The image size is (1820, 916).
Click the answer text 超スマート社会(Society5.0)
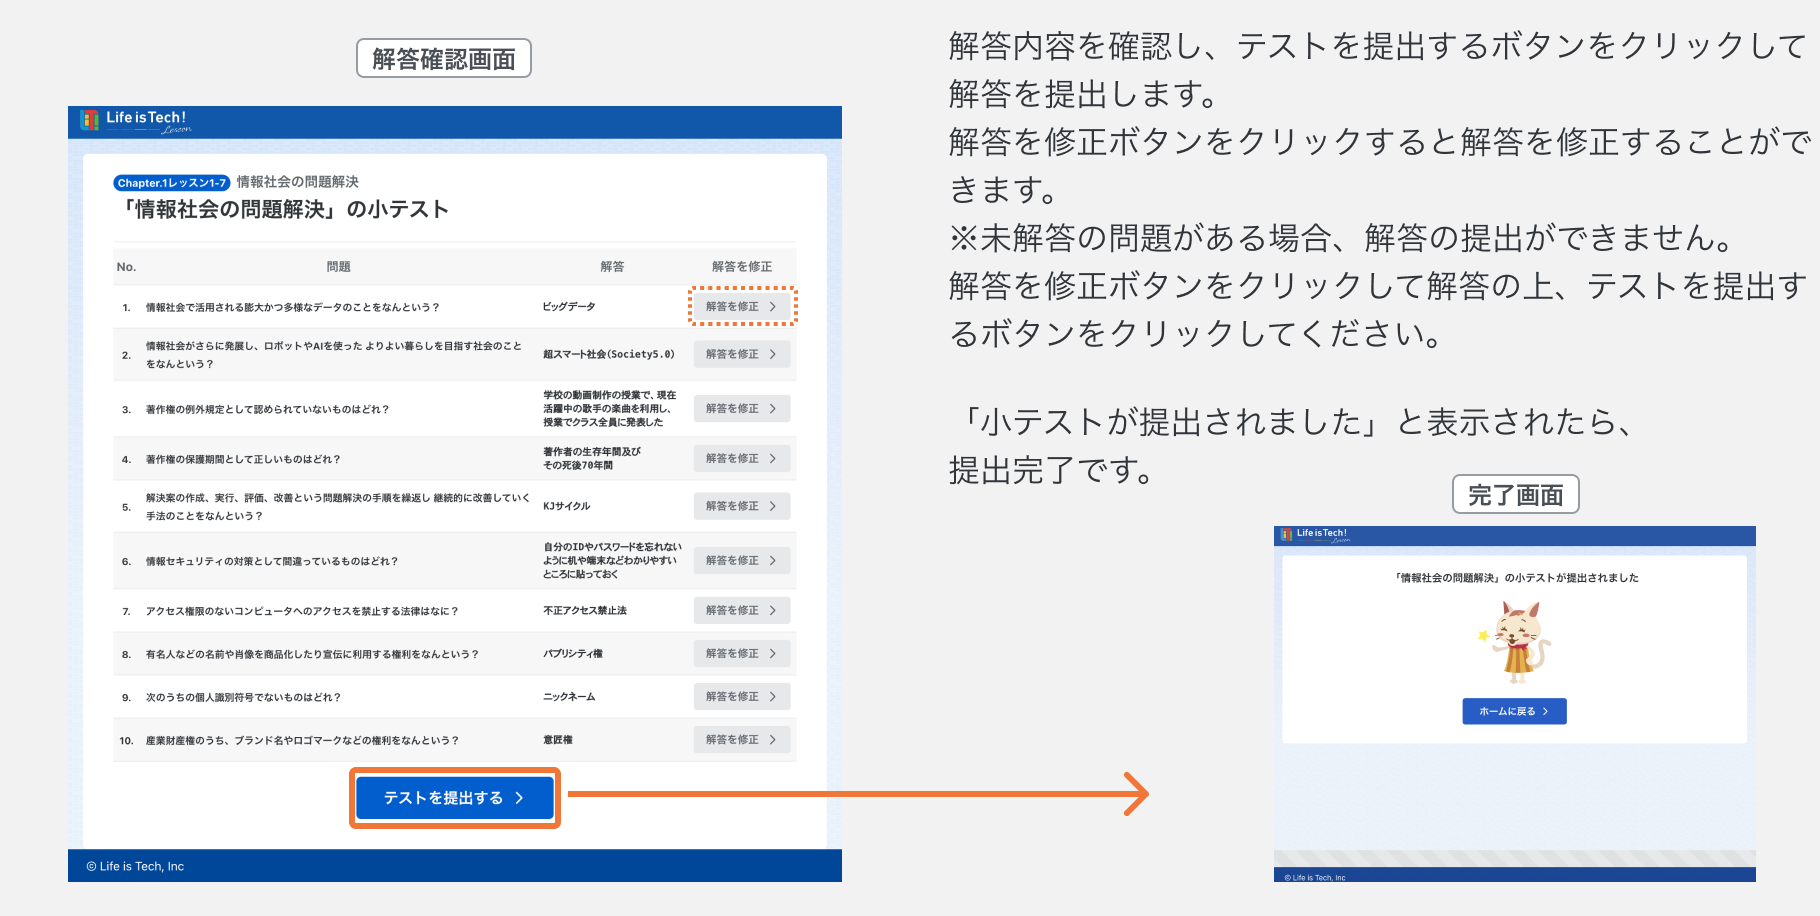[x=609, y=354]
